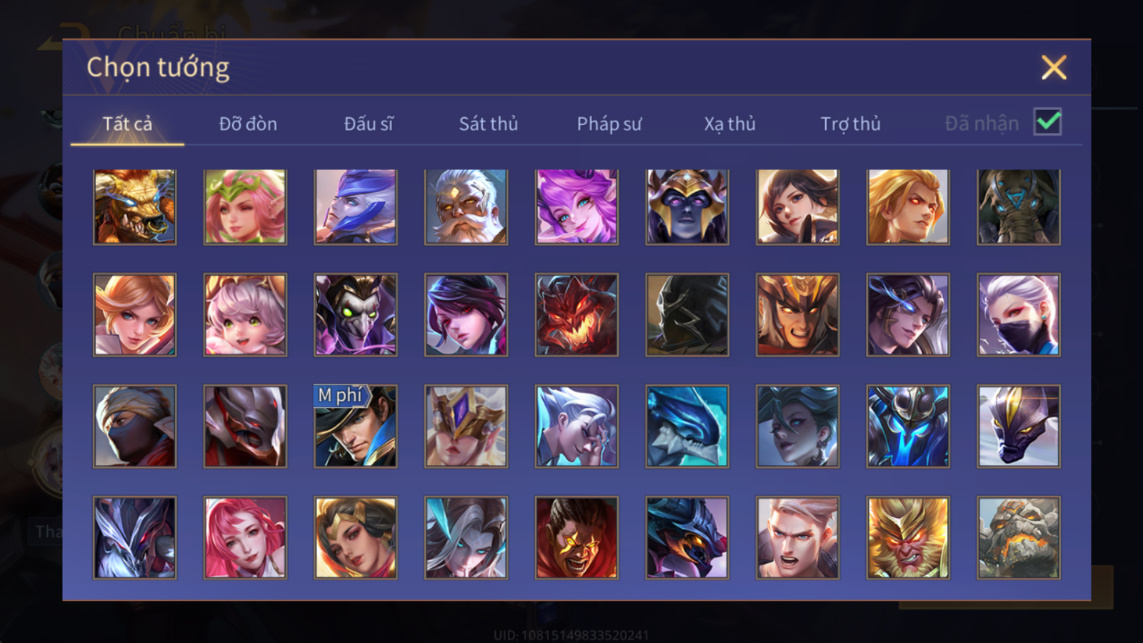The image size is (1143, 643).
Task: Close the Chọn tướng dialog
Action: pyautogui.click(x=1054, y=67)
